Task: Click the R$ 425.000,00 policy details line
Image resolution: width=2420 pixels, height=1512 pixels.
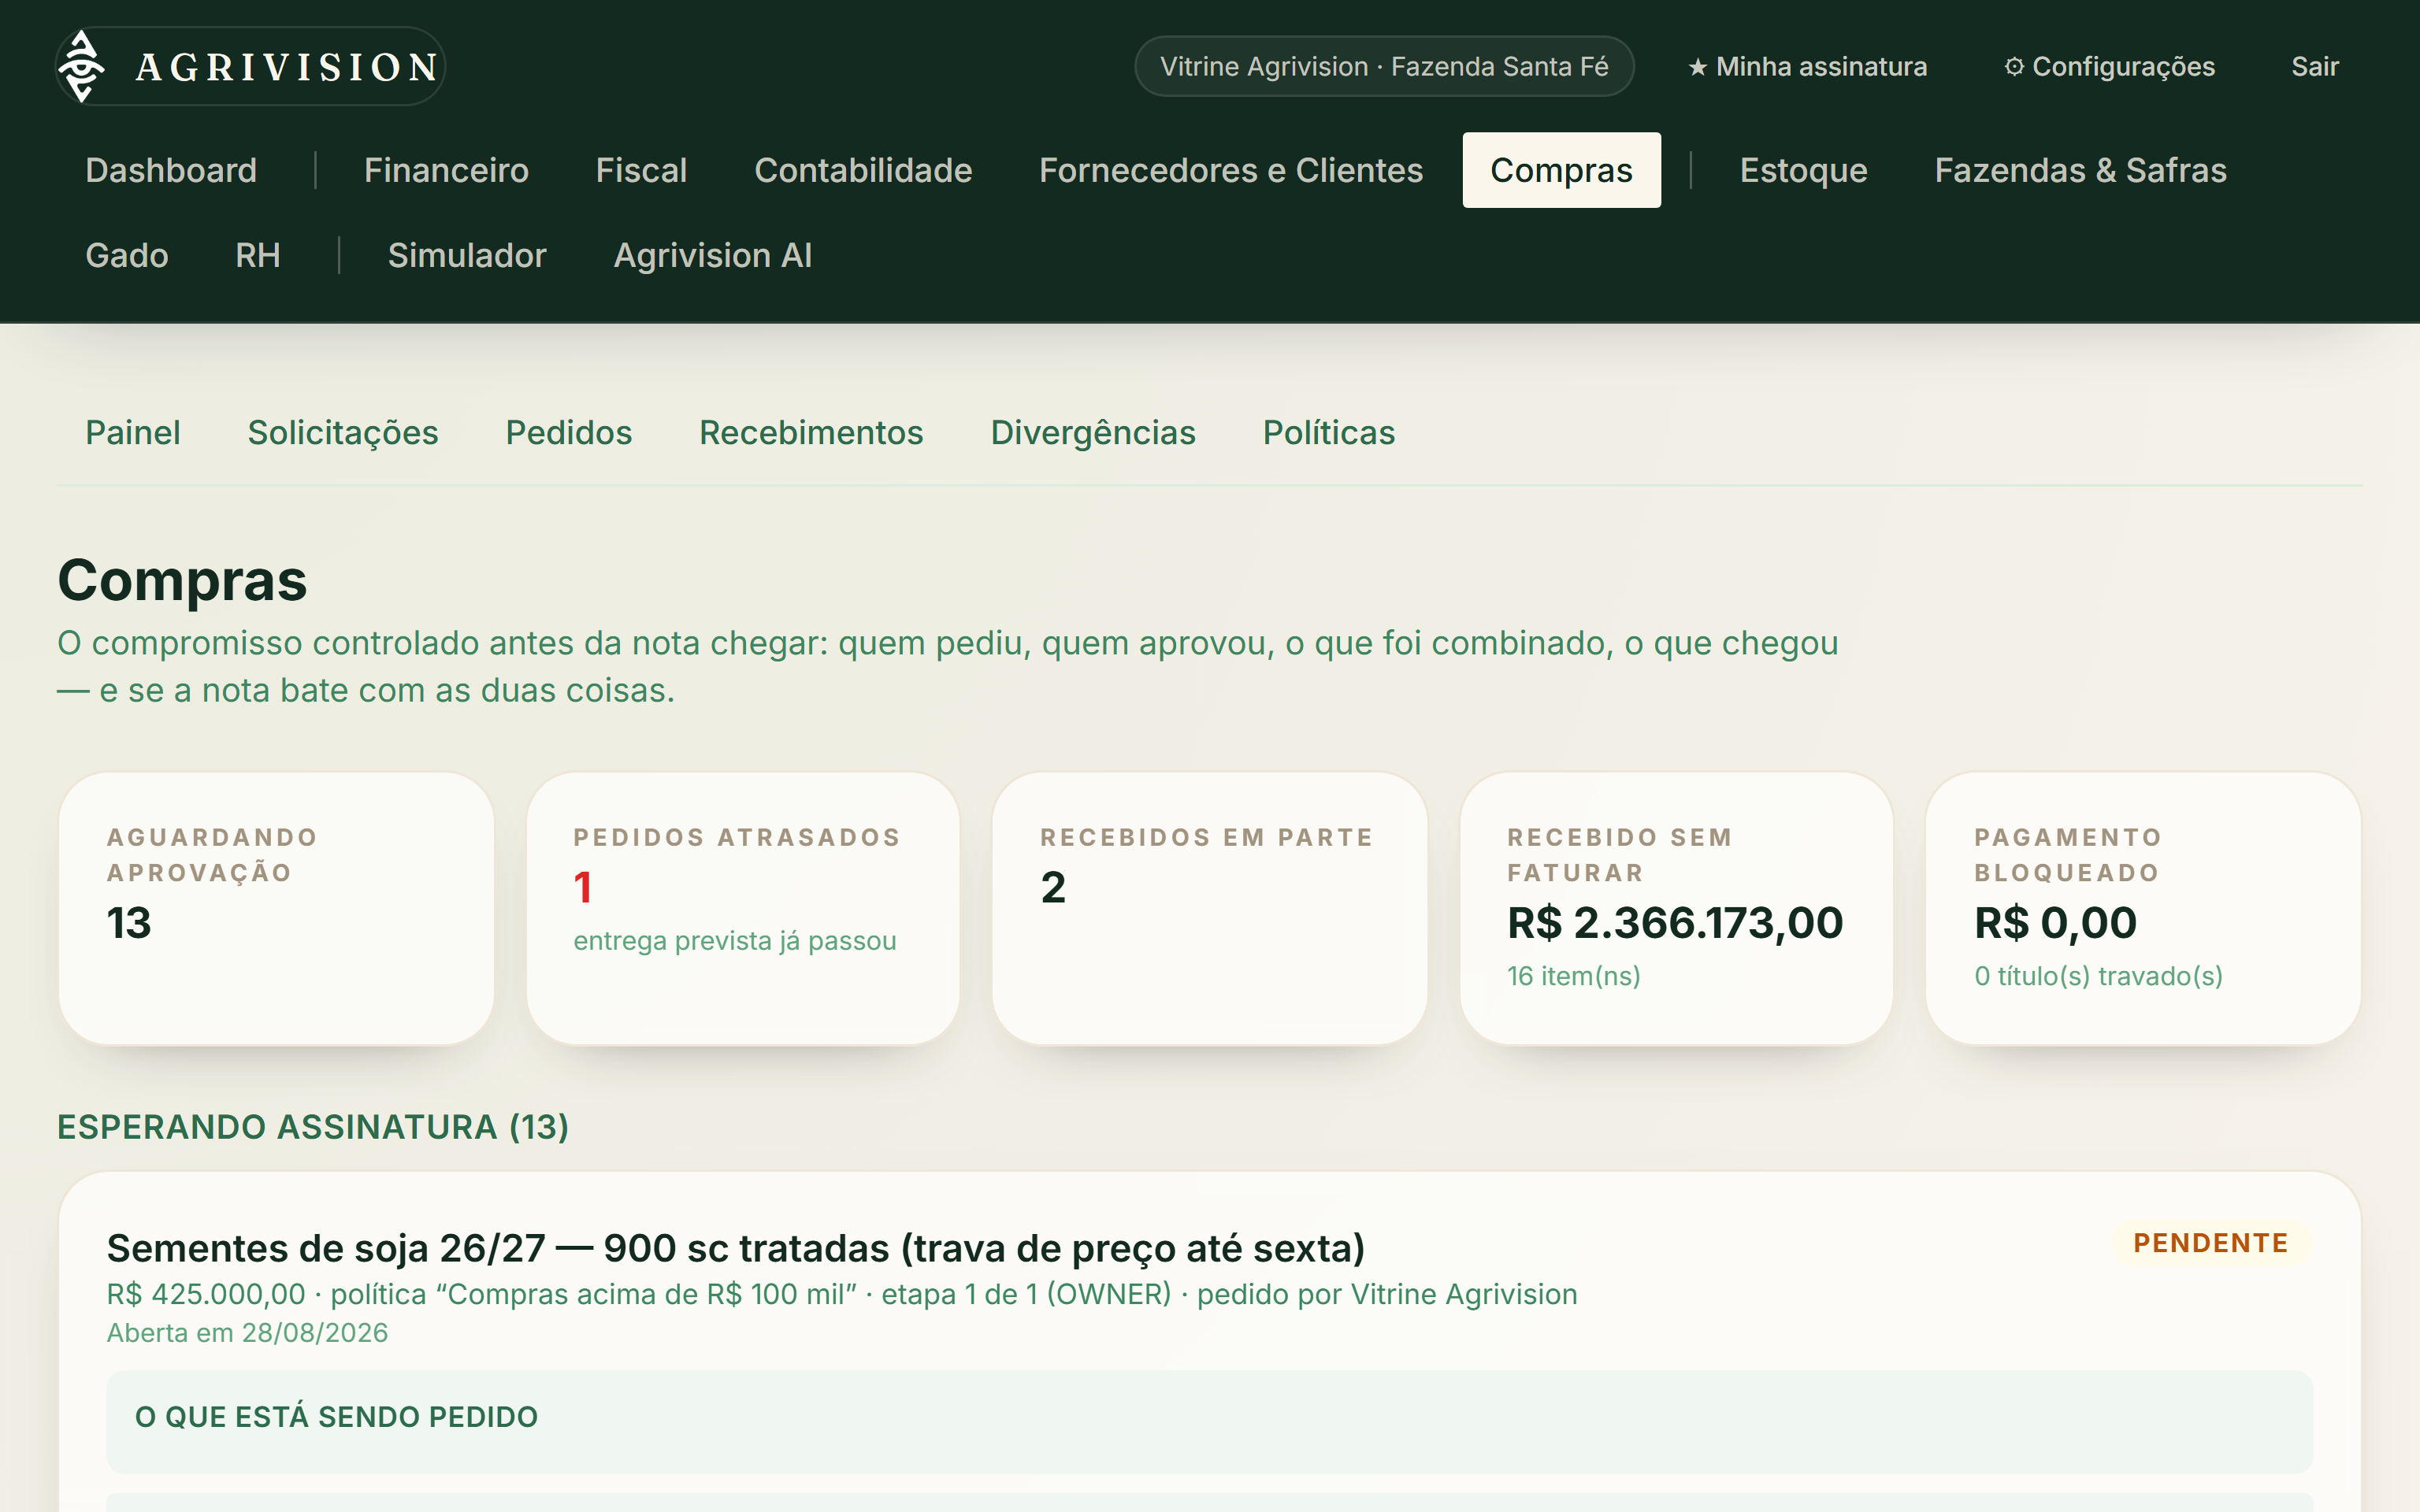Action: click(x=842, y=1294)
